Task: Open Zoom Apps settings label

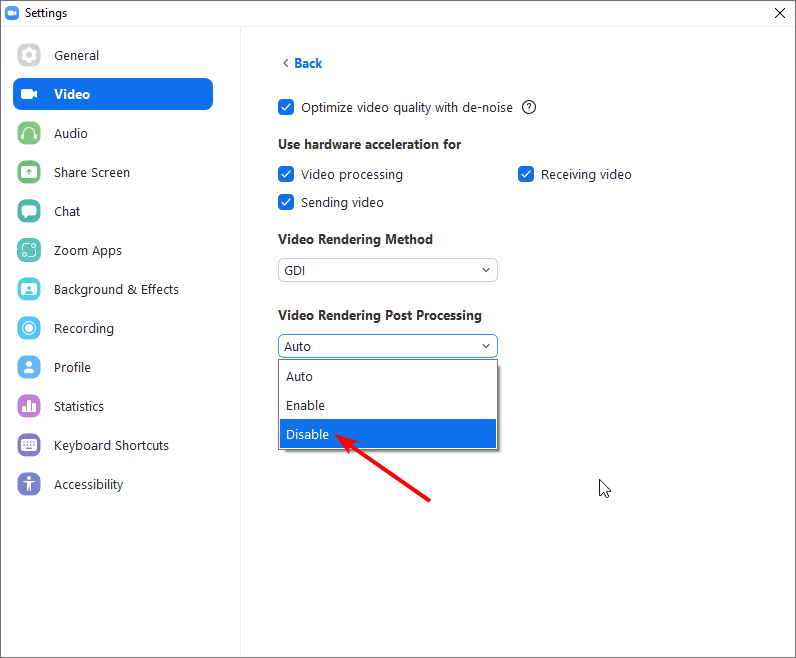Action: (88, 251)
